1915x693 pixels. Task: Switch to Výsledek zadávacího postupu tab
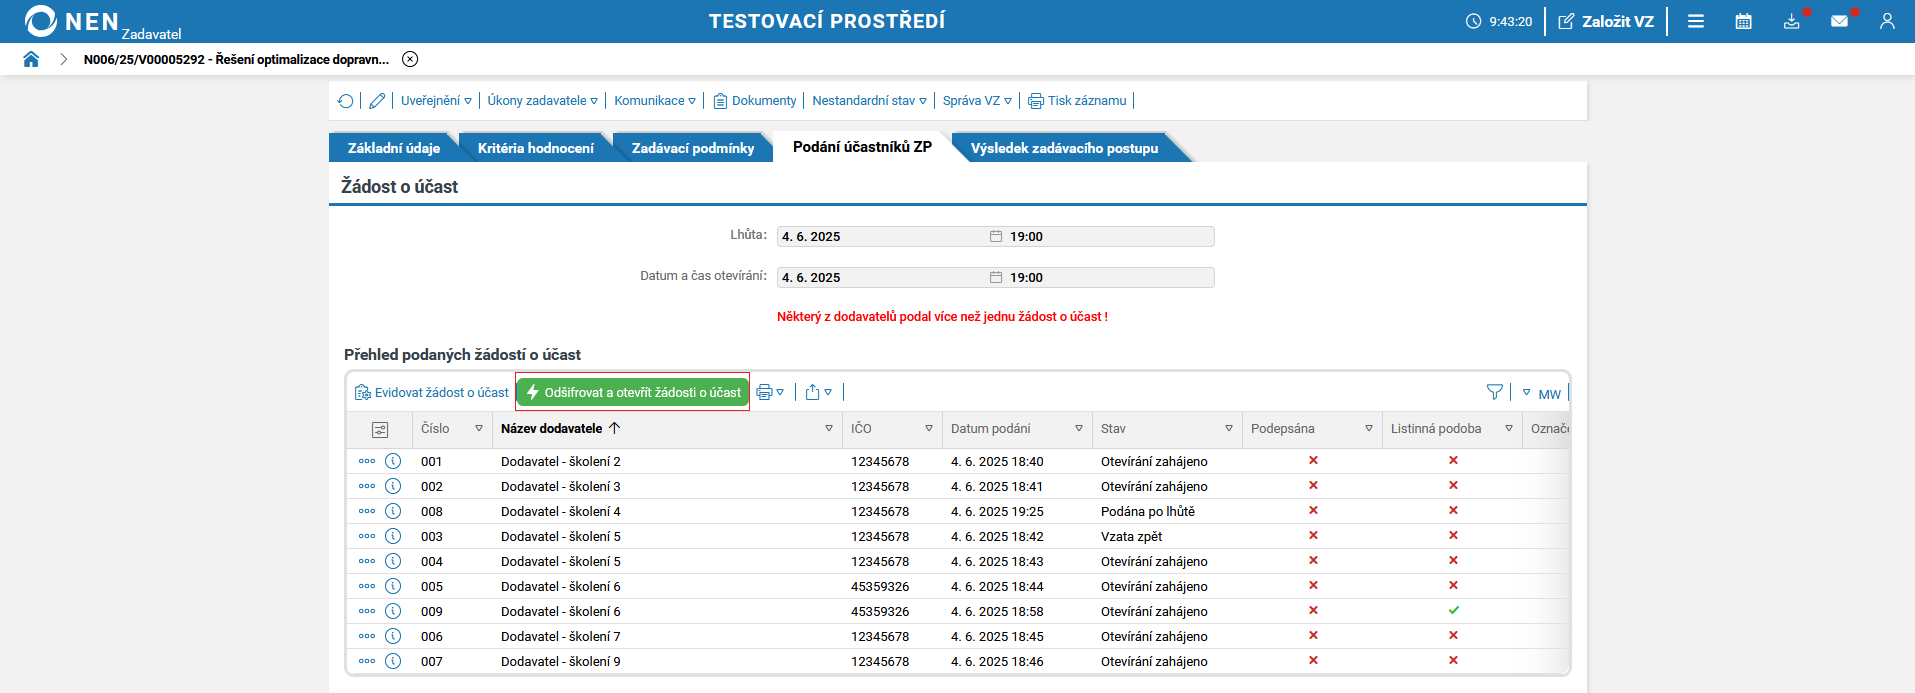click(x=1064, y=148)
